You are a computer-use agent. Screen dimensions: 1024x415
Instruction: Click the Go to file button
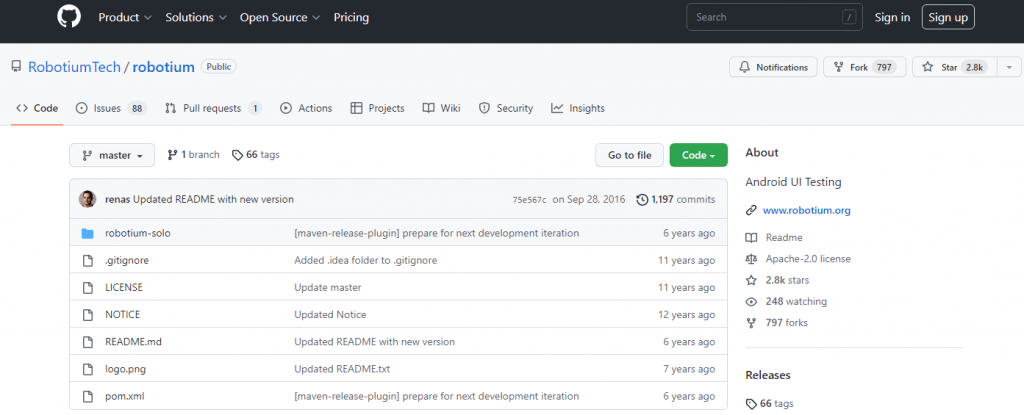click(x=630, y=156)
